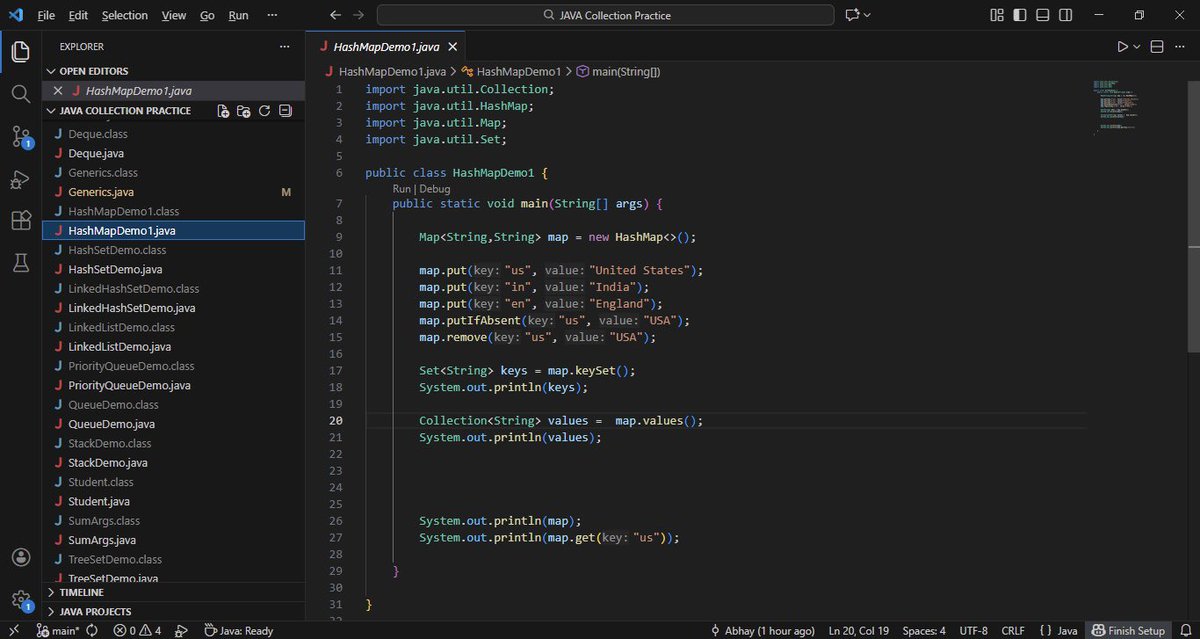The image size is (1200, 639).
Task: Click Ln 20, Col 19 status item
Action: (x=859, y=631)
